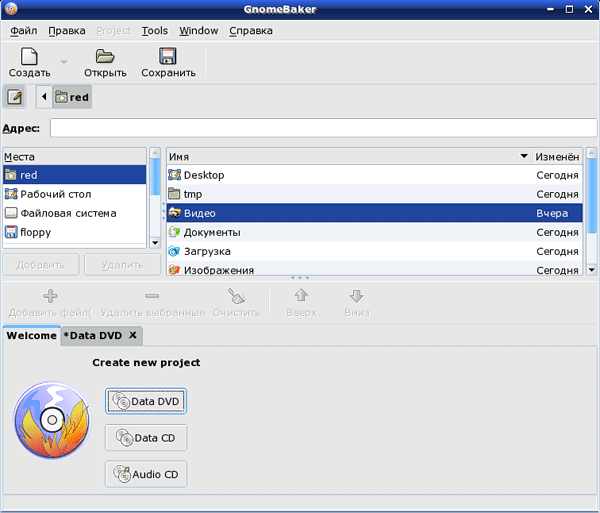Open the Справка menu
Image resolution: width=600 pixels, height=513 pixels.
251,31
